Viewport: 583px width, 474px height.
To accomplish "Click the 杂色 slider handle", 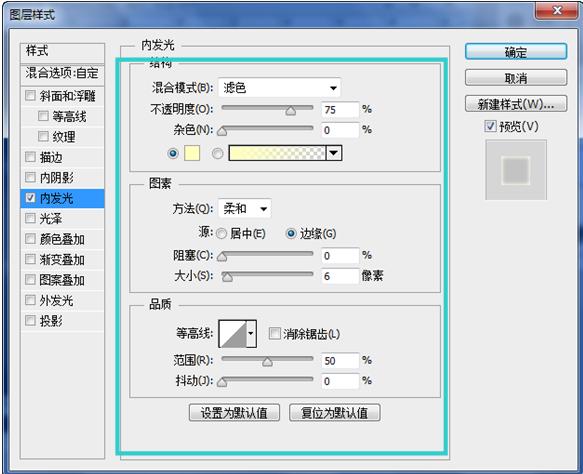I will point(222,131).
